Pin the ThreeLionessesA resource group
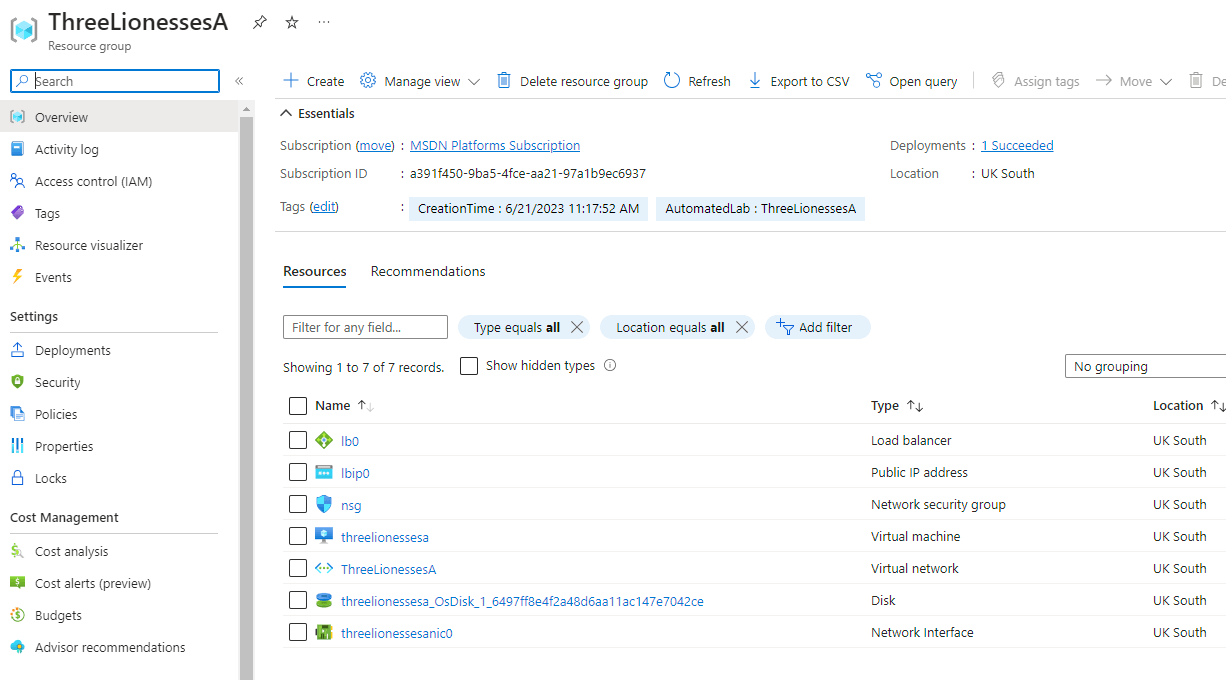The image size is (1226, 680). click(x=260, y=22)
